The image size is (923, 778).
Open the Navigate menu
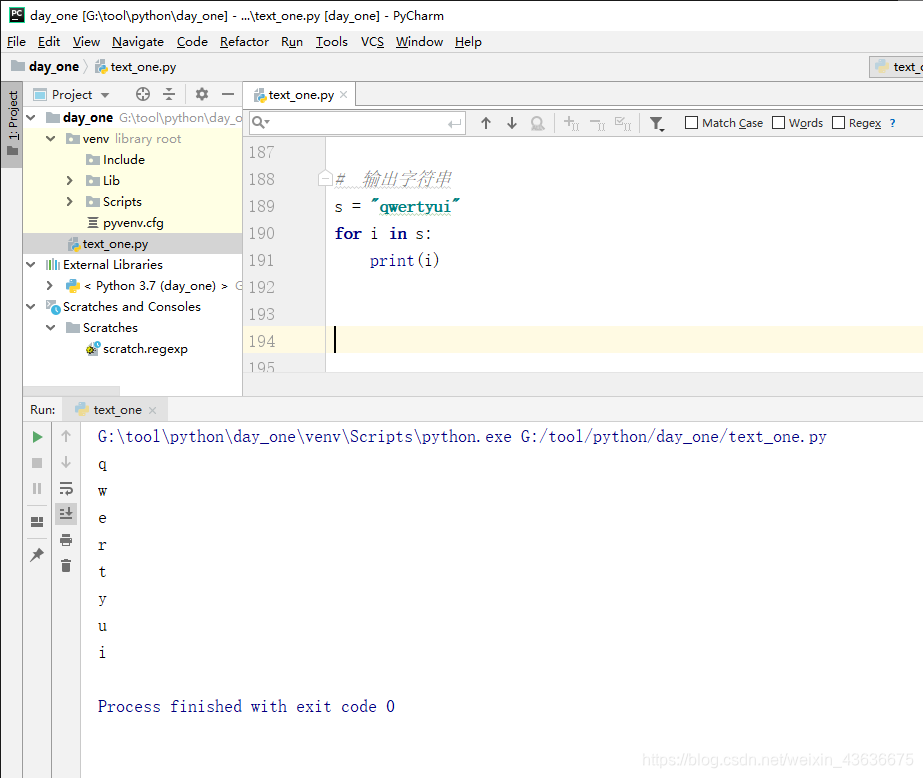[x=138, y=42]
